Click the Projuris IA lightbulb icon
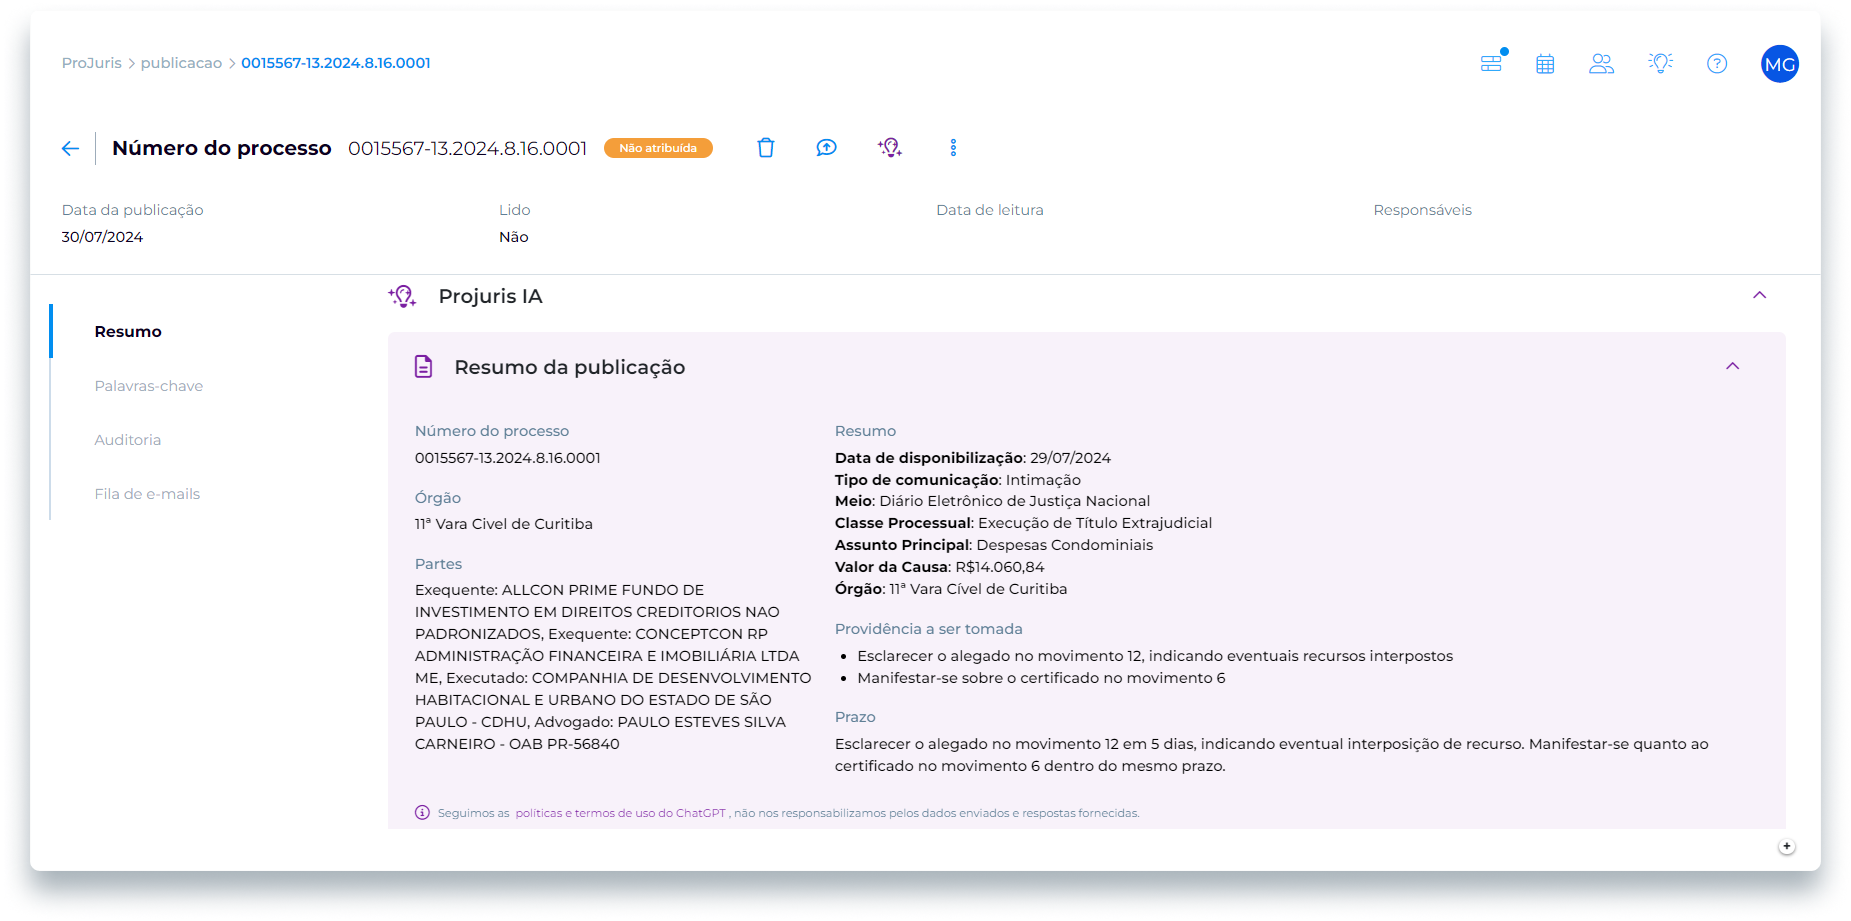This screenshot has height=921, width=1851. 889,147
